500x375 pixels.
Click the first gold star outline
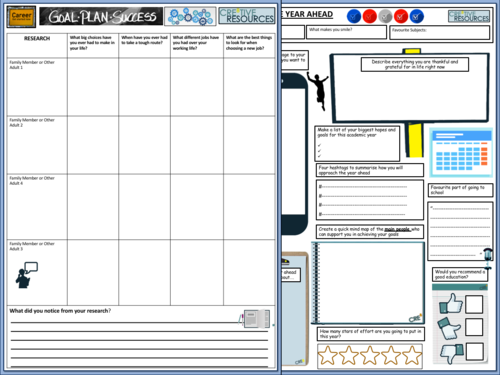[x=328, y=355]
